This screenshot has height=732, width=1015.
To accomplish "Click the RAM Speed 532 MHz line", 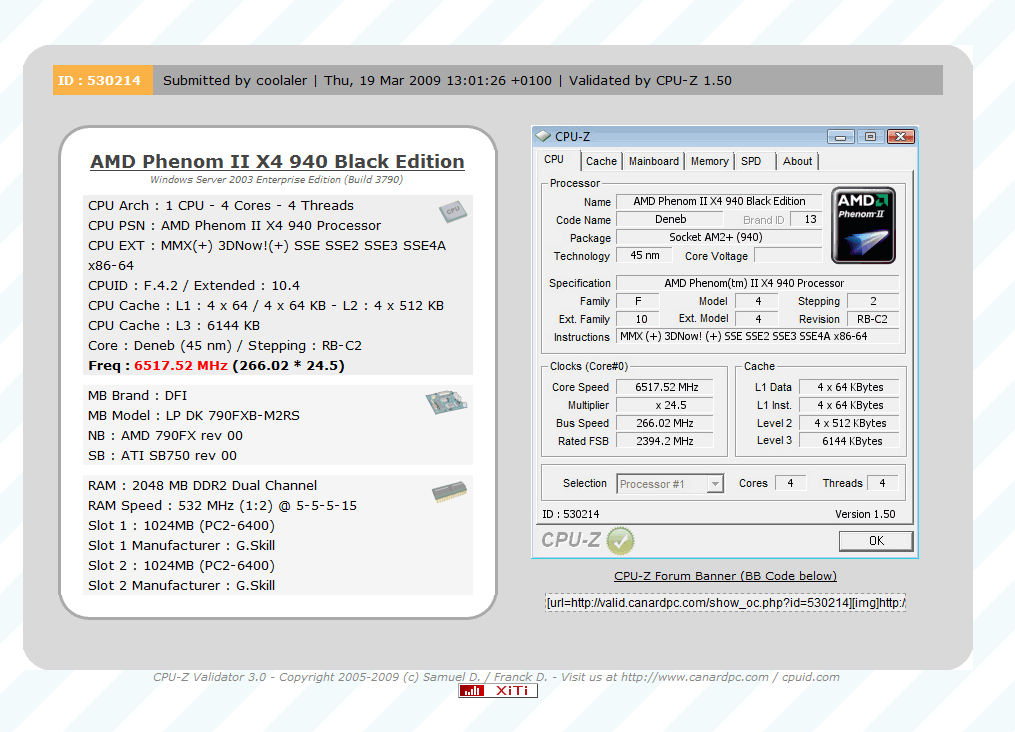I will [x=222, y=505].
